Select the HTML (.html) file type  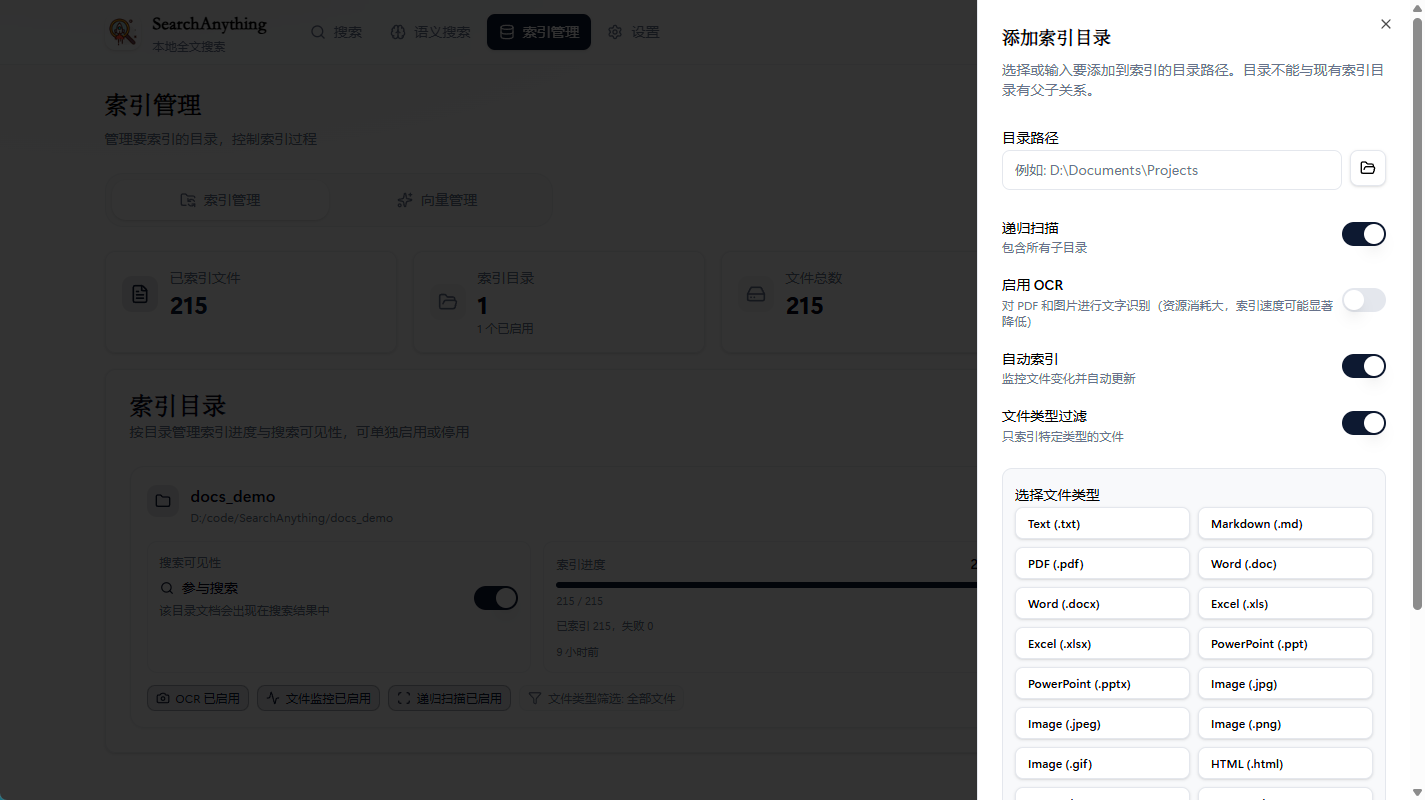(x=1285, y=764)
